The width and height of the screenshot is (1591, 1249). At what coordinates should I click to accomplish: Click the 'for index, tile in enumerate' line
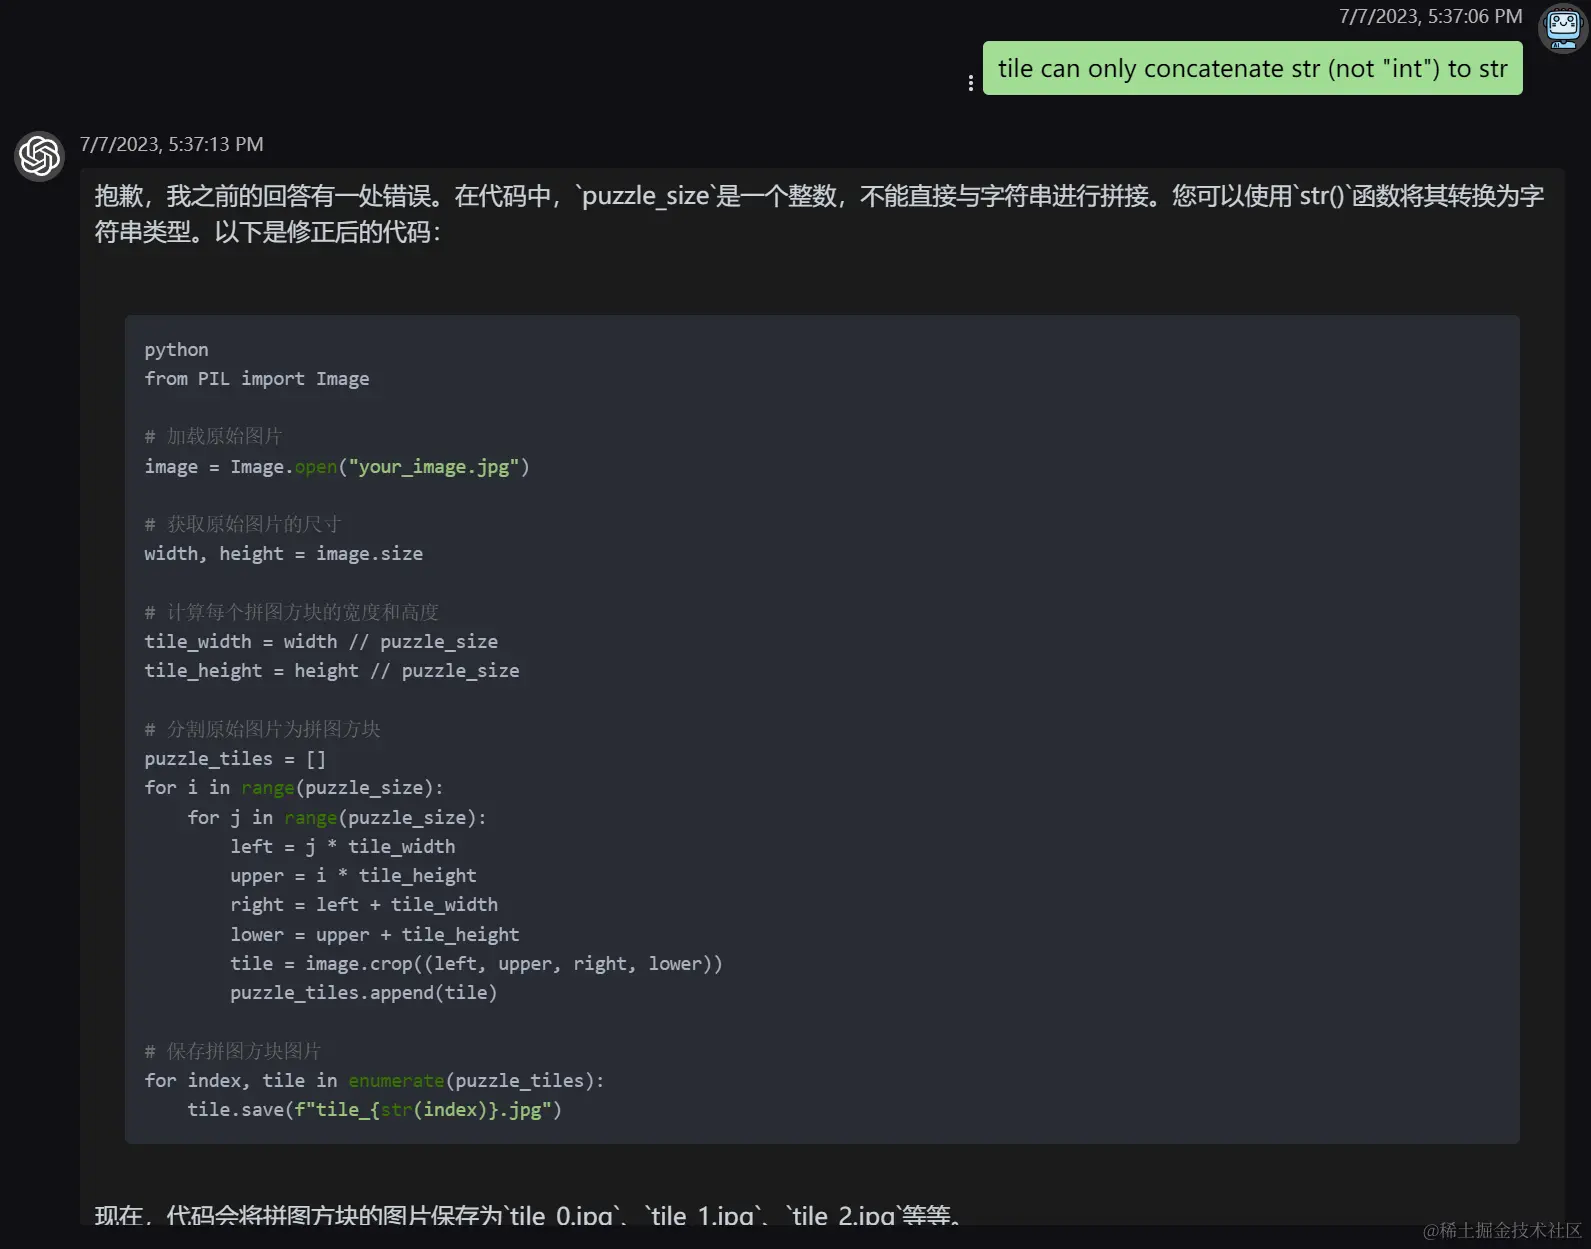(x=374, y=1081)
